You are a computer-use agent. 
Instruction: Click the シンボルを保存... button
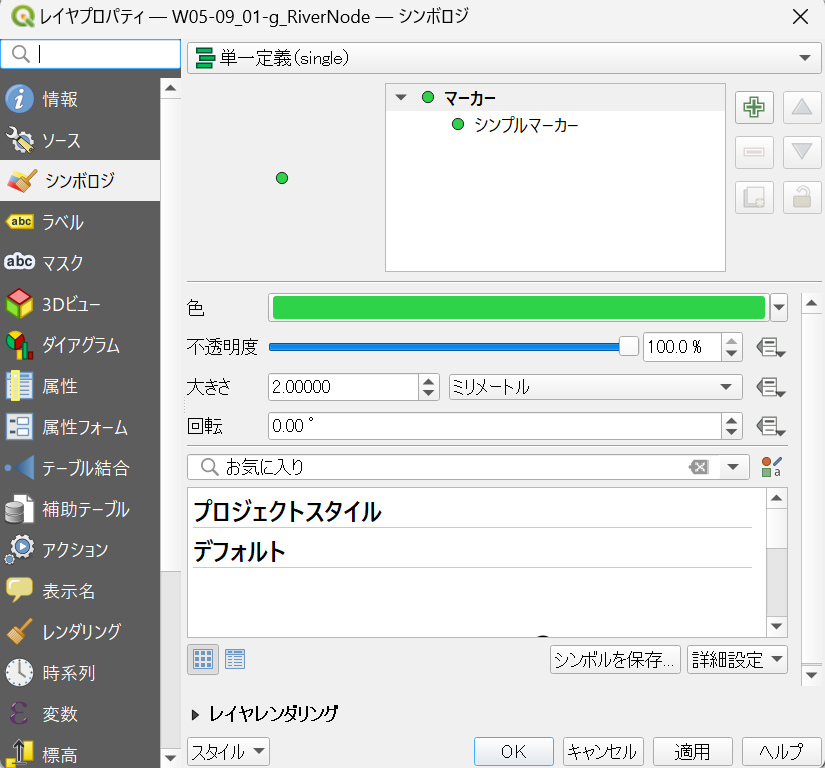(x=615, y=660)
